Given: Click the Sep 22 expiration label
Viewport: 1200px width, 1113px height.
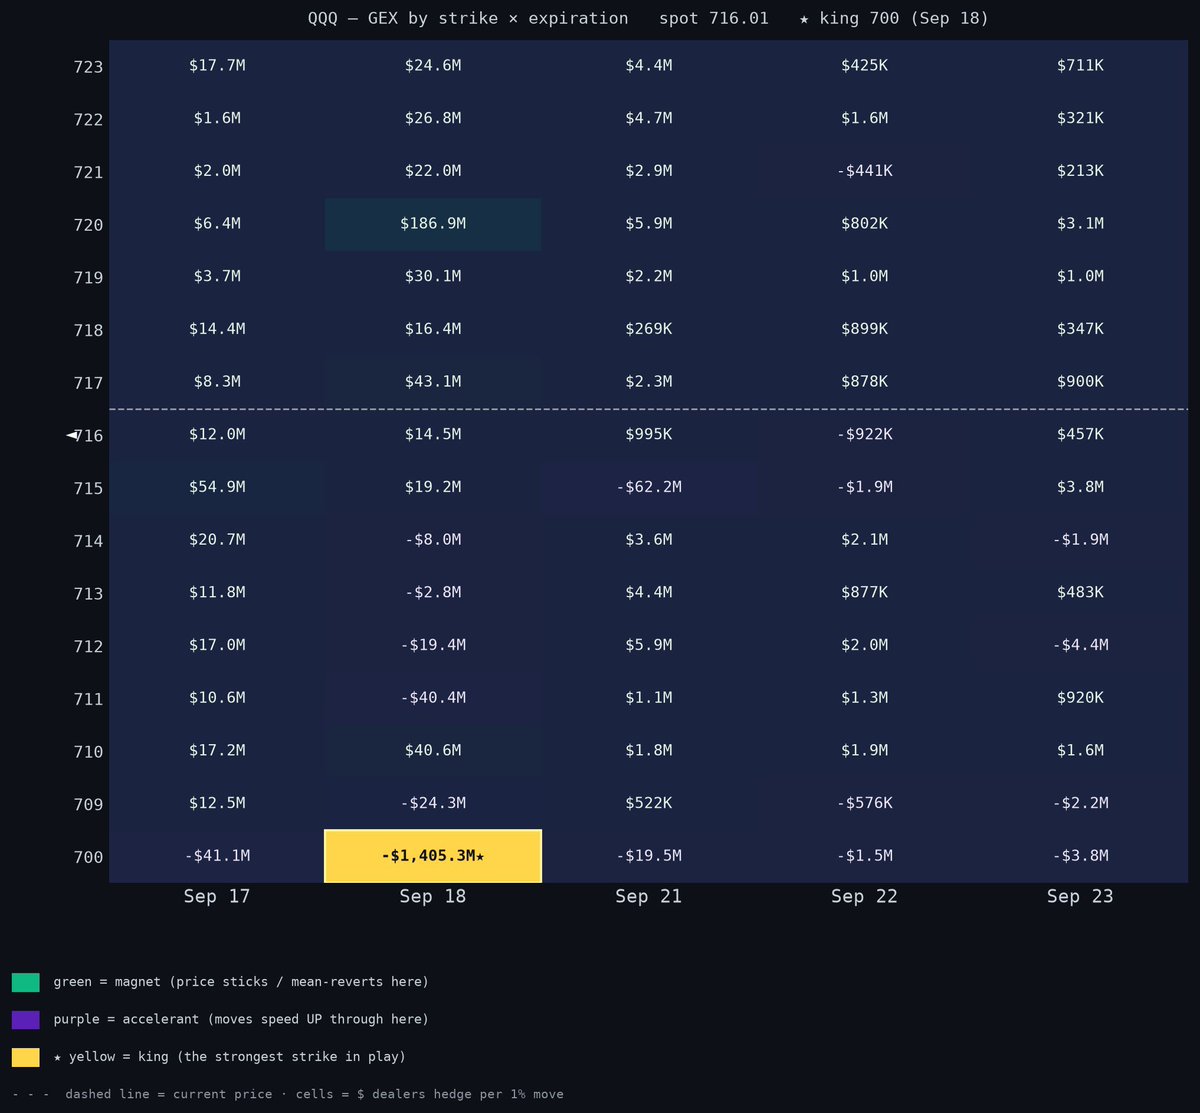Looking at the screenshot, I should coord(865,897).
